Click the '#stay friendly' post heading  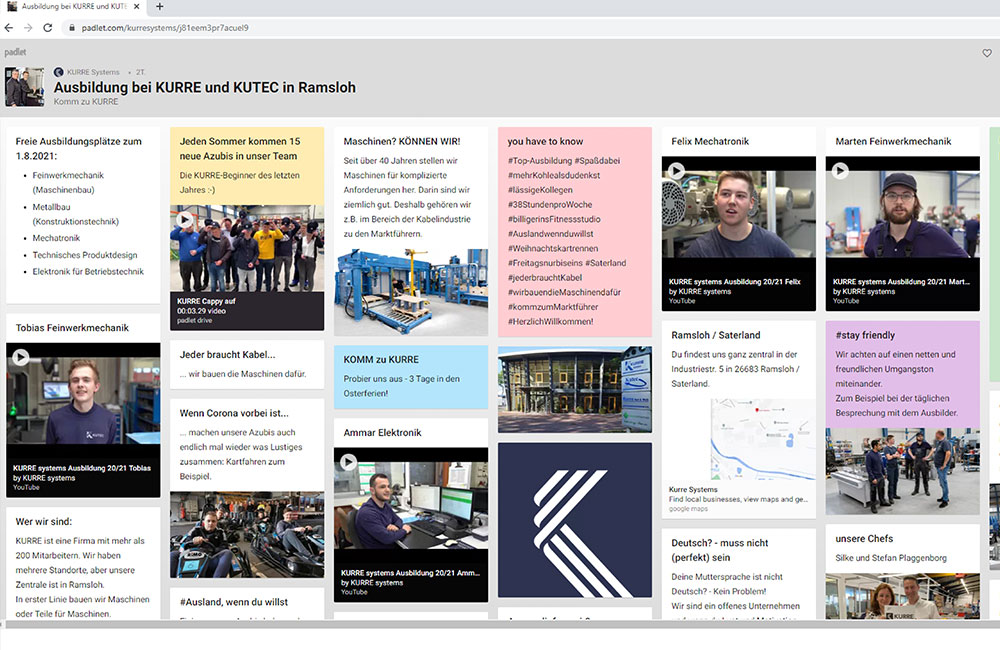point(865,336)
